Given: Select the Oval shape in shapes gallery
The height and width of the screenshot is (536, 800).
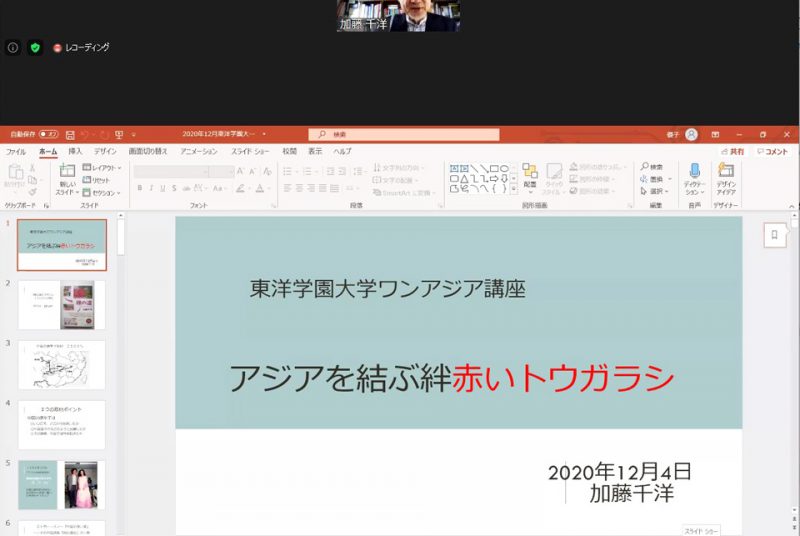Looking at the screenshot, I should (504, 168).
